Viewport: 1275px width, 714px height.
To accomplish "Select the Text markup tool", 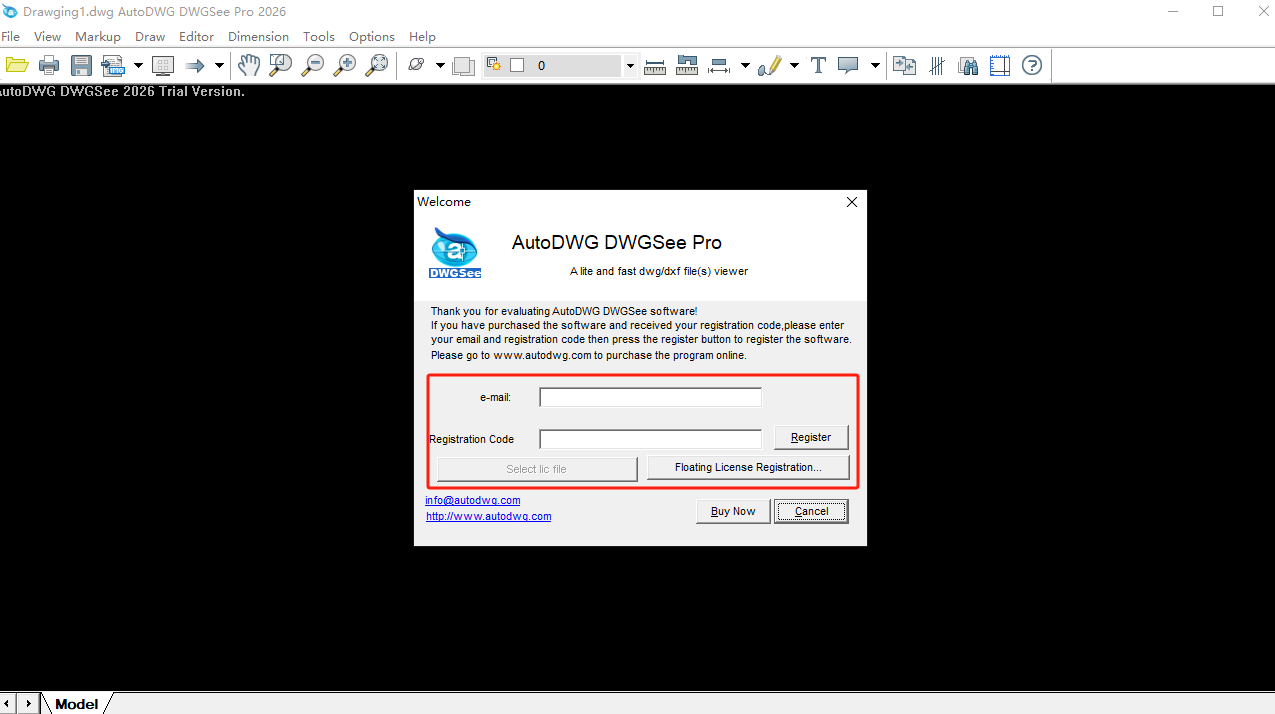I will (817, 66).
